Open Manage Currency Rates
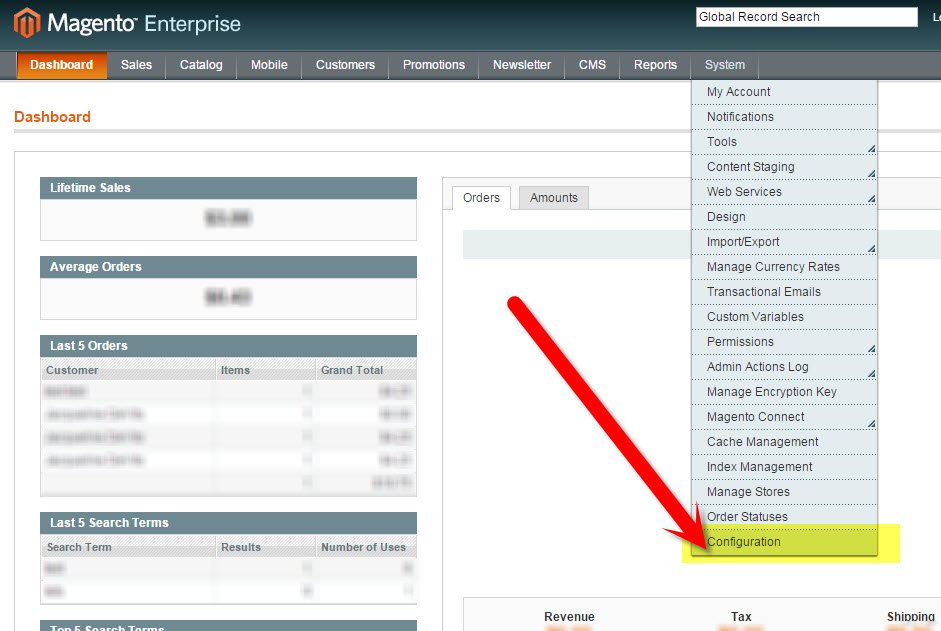 coord(784,267)
